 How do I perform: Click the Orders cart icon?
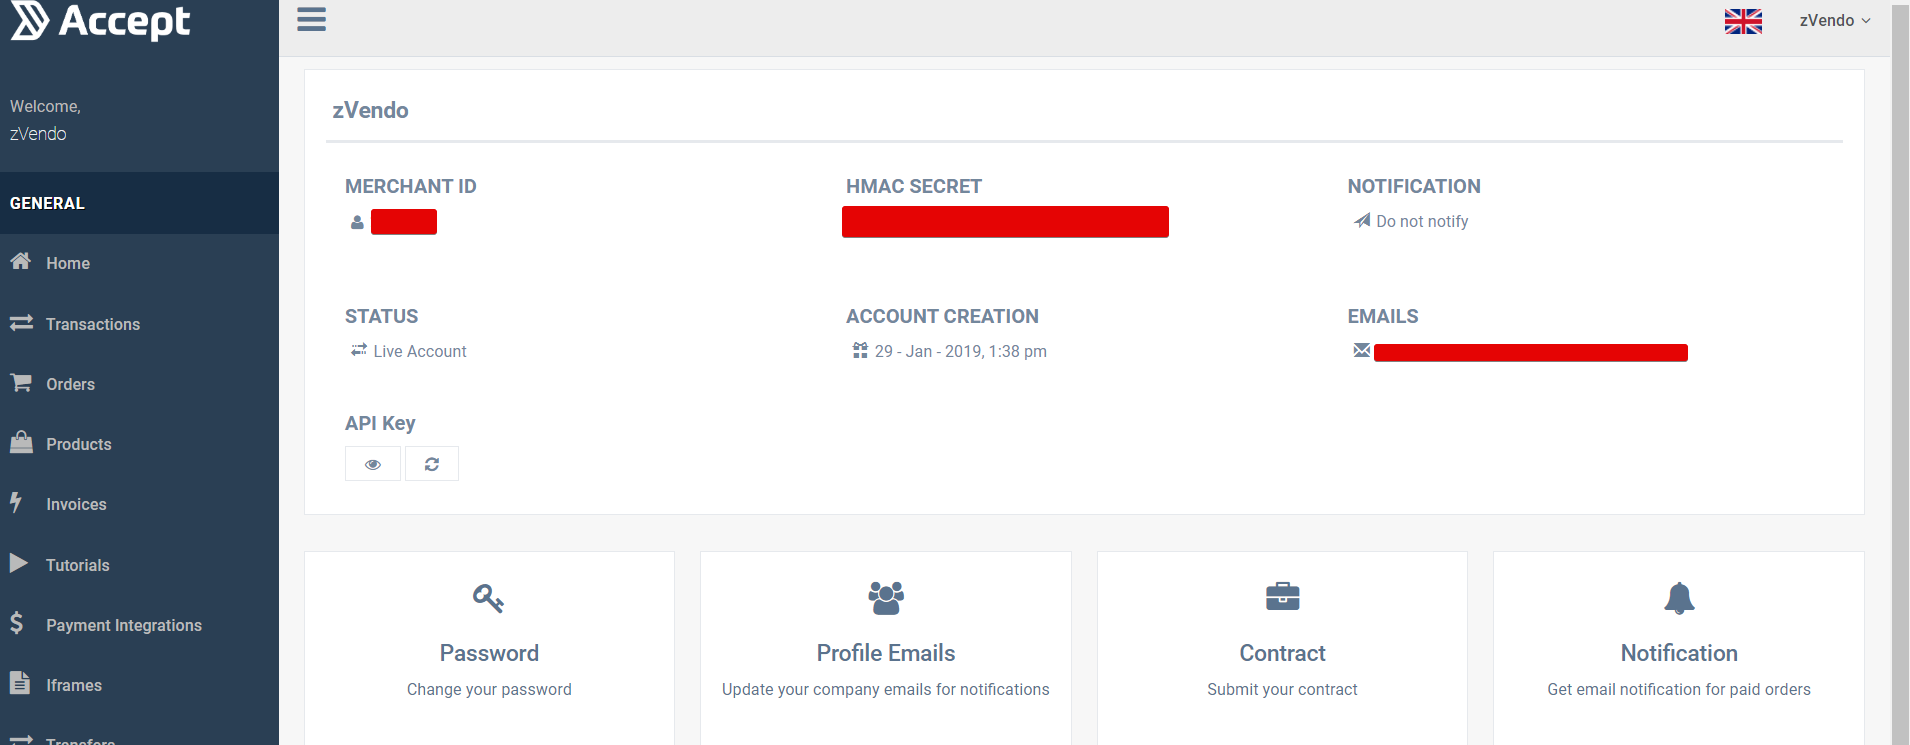[21, 383]
